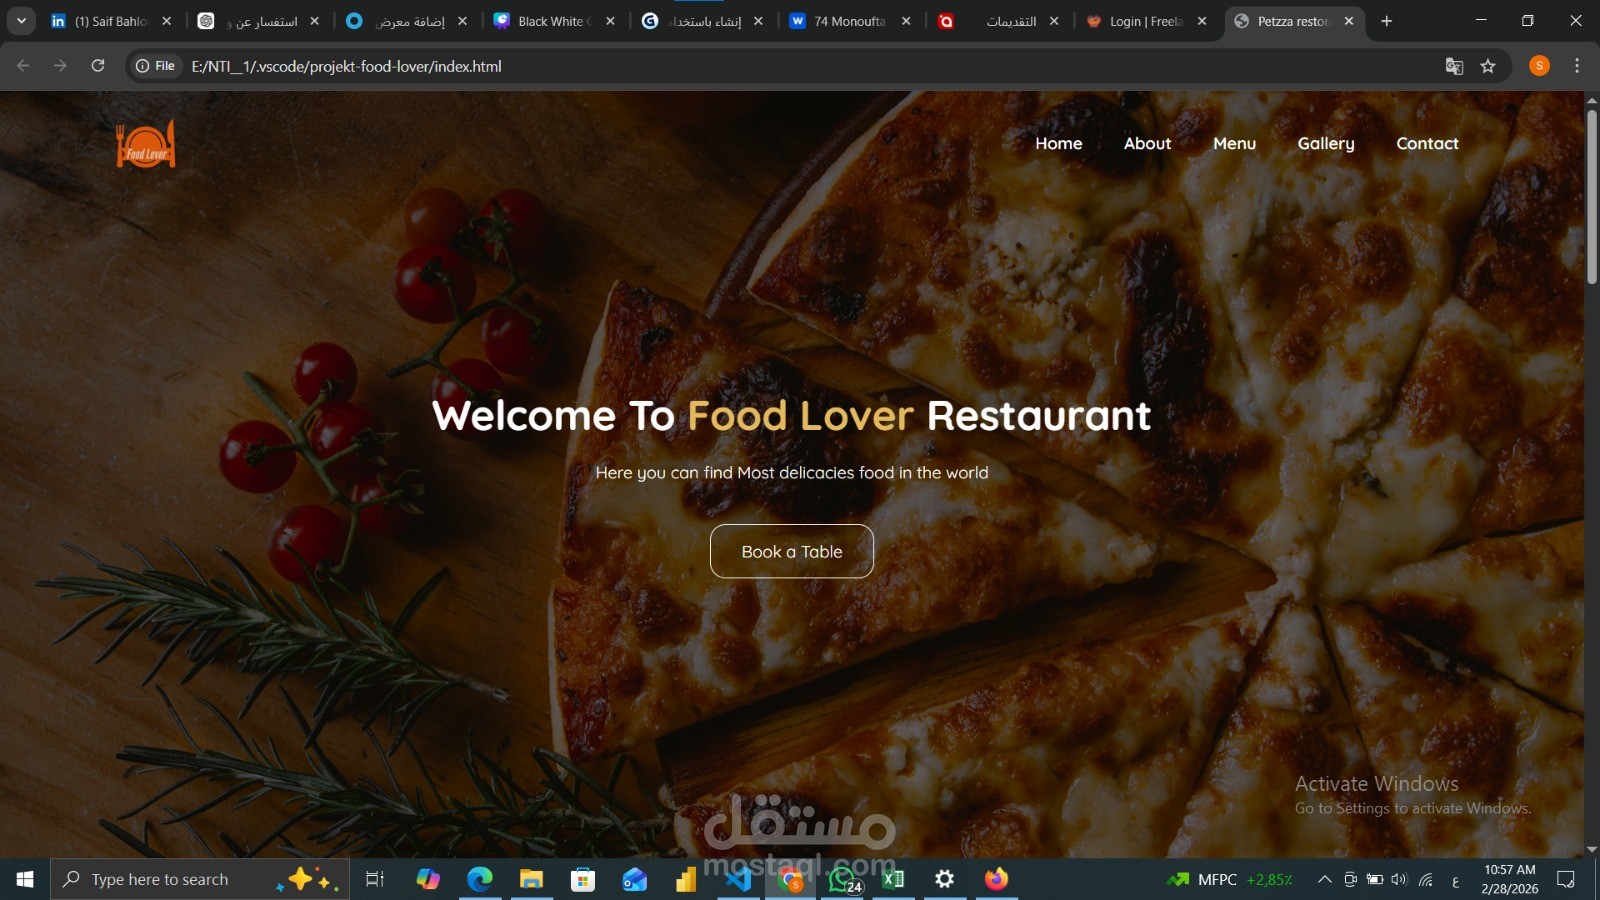Open the Gallery nav link
This screenshot has height=900, width=1600.
(x=1326, y=143)
